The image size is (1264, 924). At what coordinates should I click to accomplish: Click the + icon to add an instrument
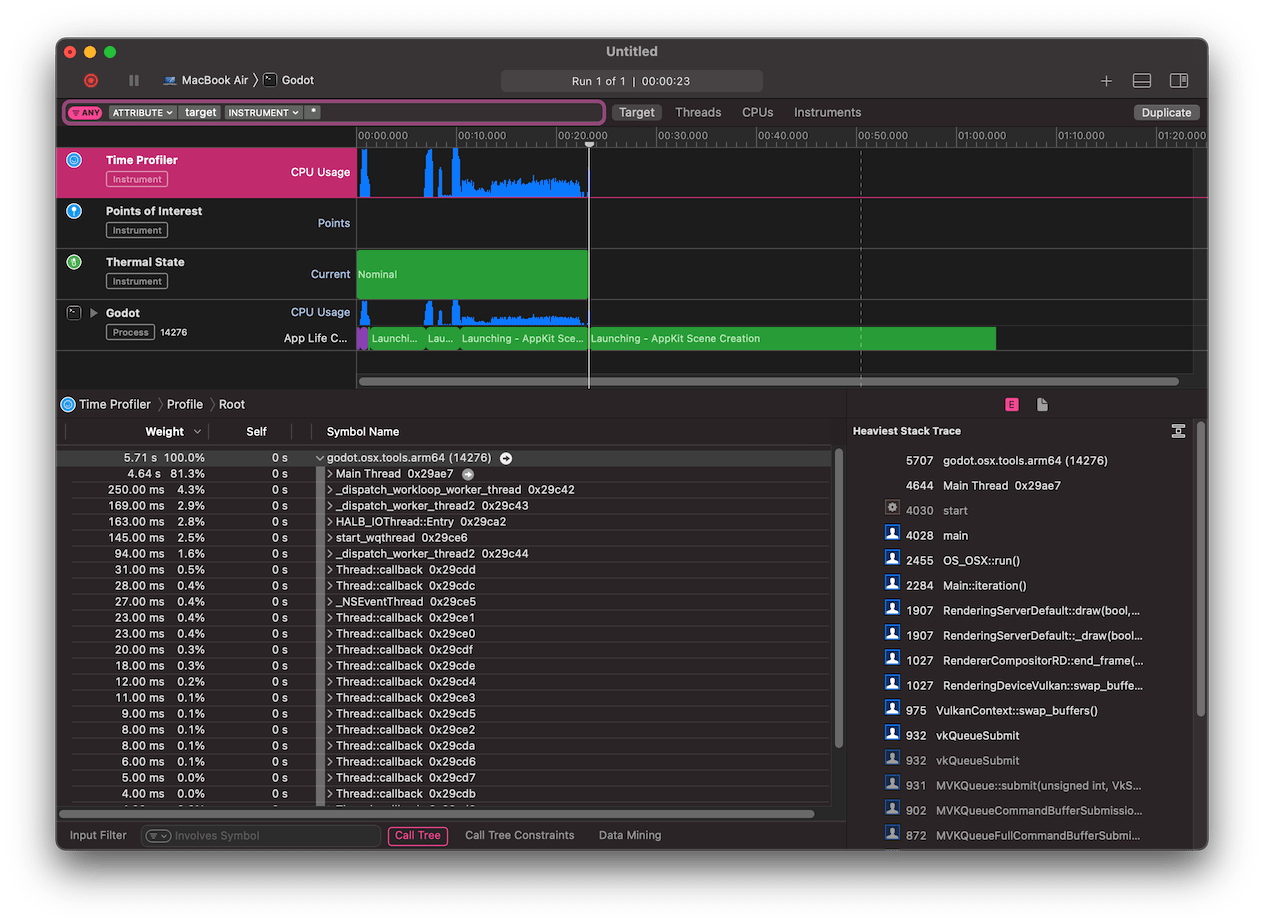point(1105,81)
